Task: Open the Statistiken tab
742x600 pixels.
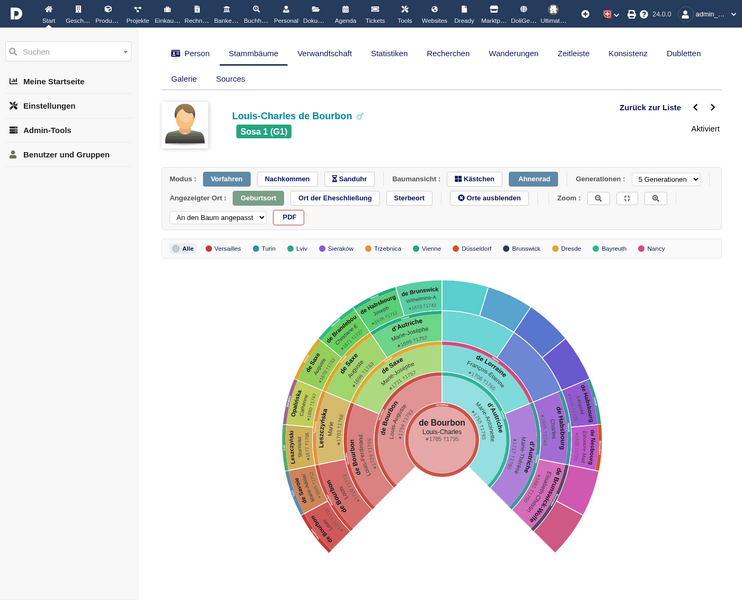Action: [x=389, y=53]
